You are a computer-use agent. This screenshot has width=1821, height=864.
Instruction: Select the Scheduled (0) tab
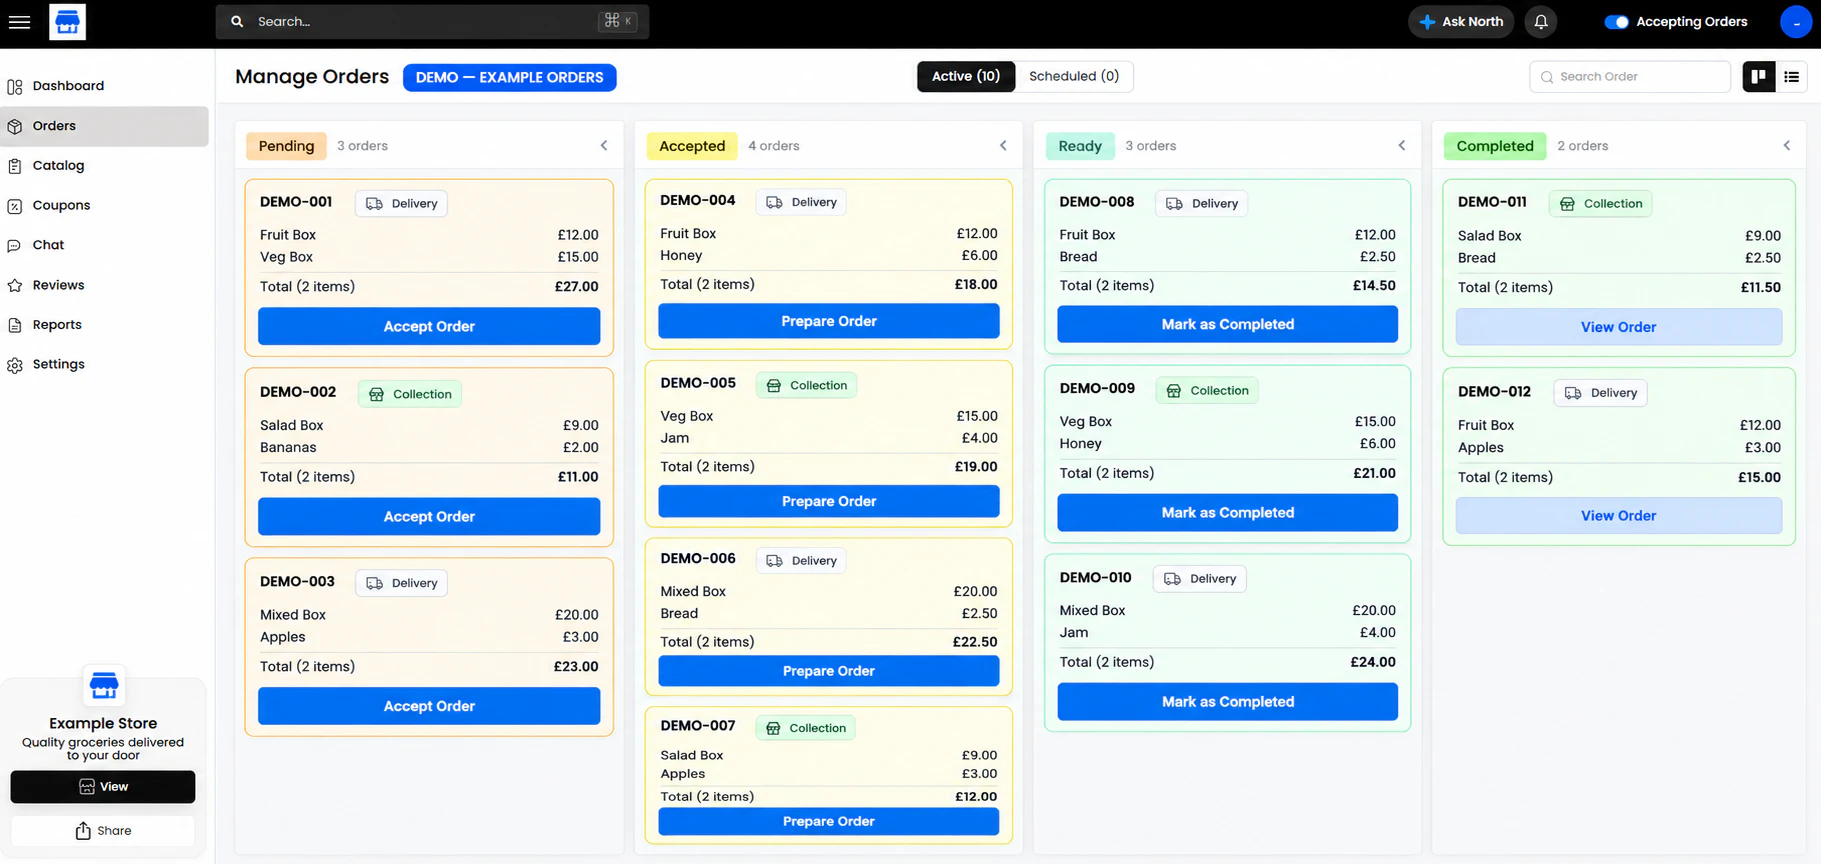(x=1074, y=76)
